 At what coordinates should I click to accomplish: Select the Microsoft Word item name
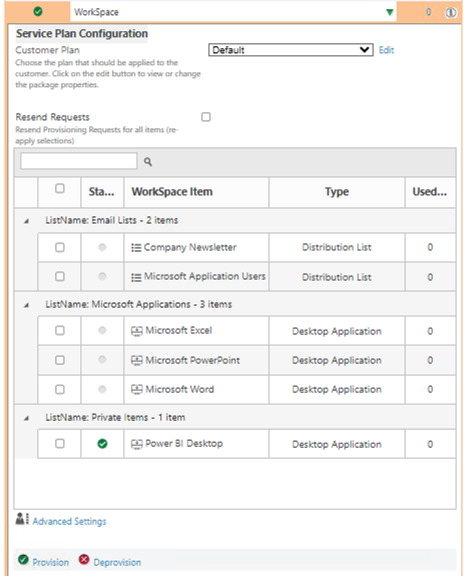pos(180,389)
